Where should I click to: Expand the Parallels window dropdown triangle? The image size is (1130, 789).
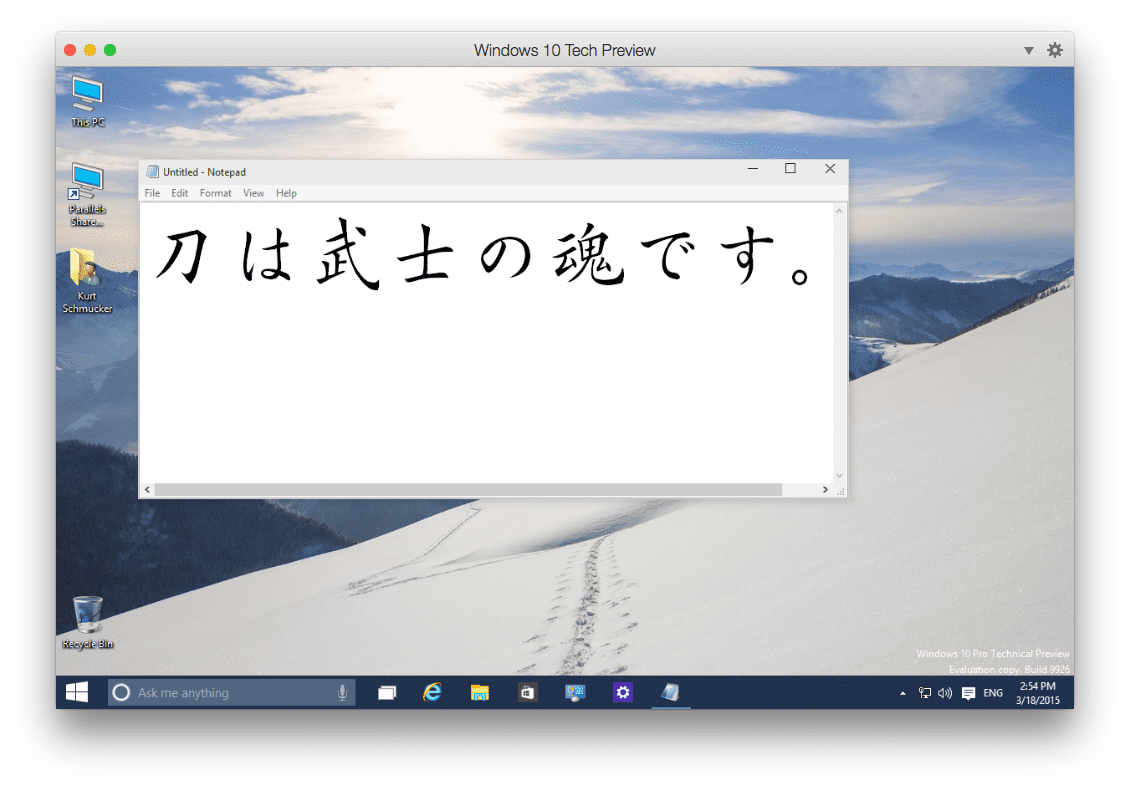pos(1029,50)
